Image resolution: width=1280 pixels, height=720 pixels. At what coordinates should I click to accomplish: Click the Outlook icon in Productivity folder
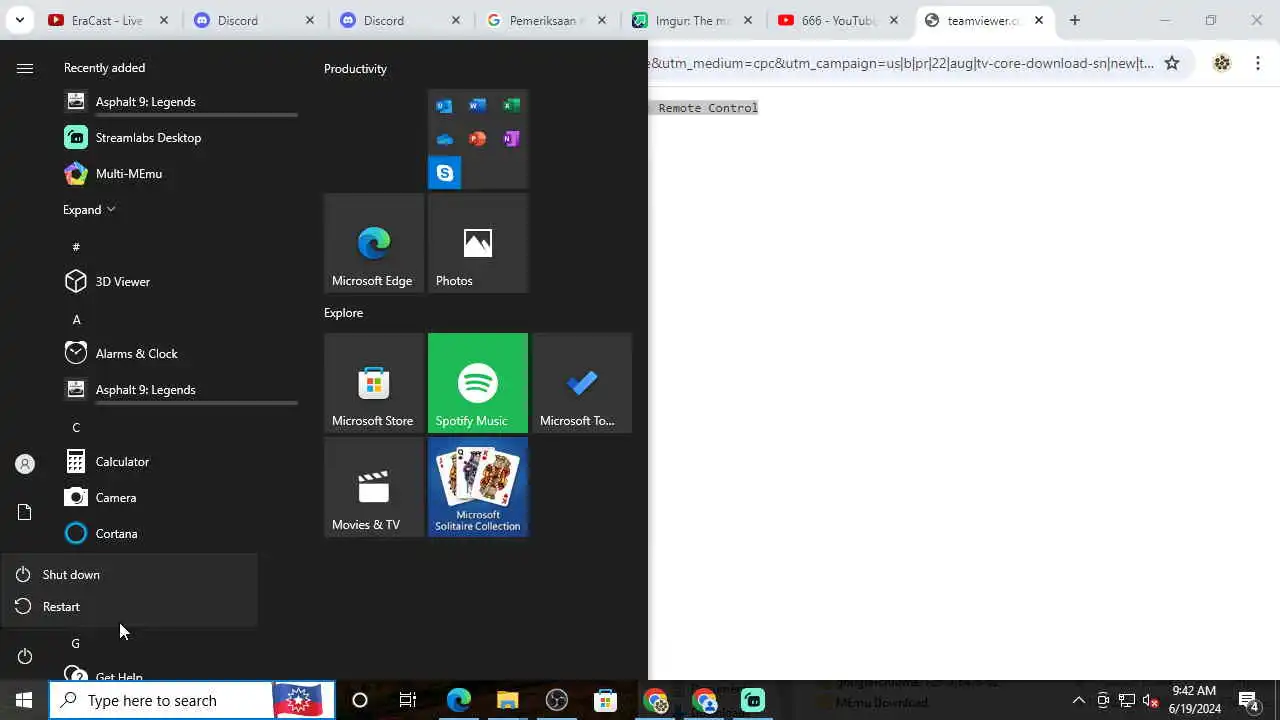click(444, 106)
